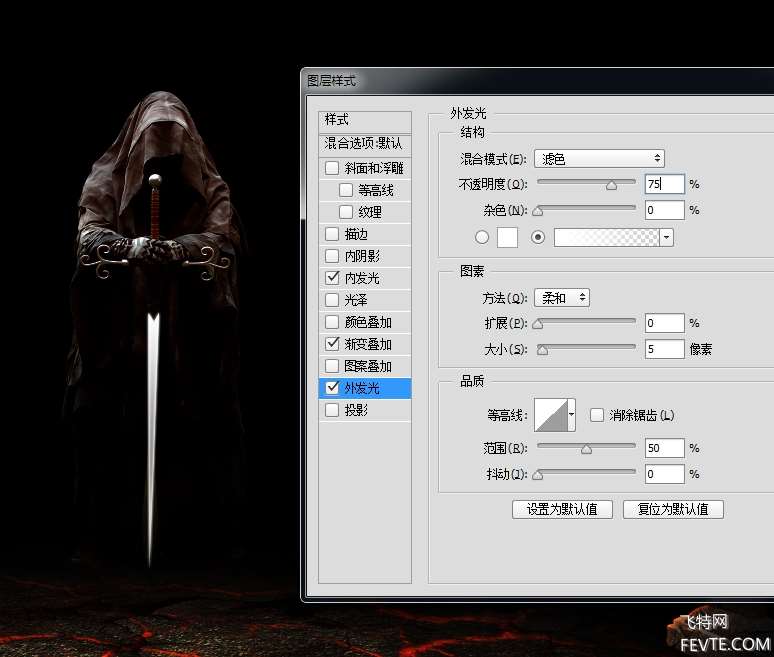The width and height of the screenshot is (774, 657).
Task: Uncheck the 渐变叠加 checkbox
Action: tap(332, 344)
